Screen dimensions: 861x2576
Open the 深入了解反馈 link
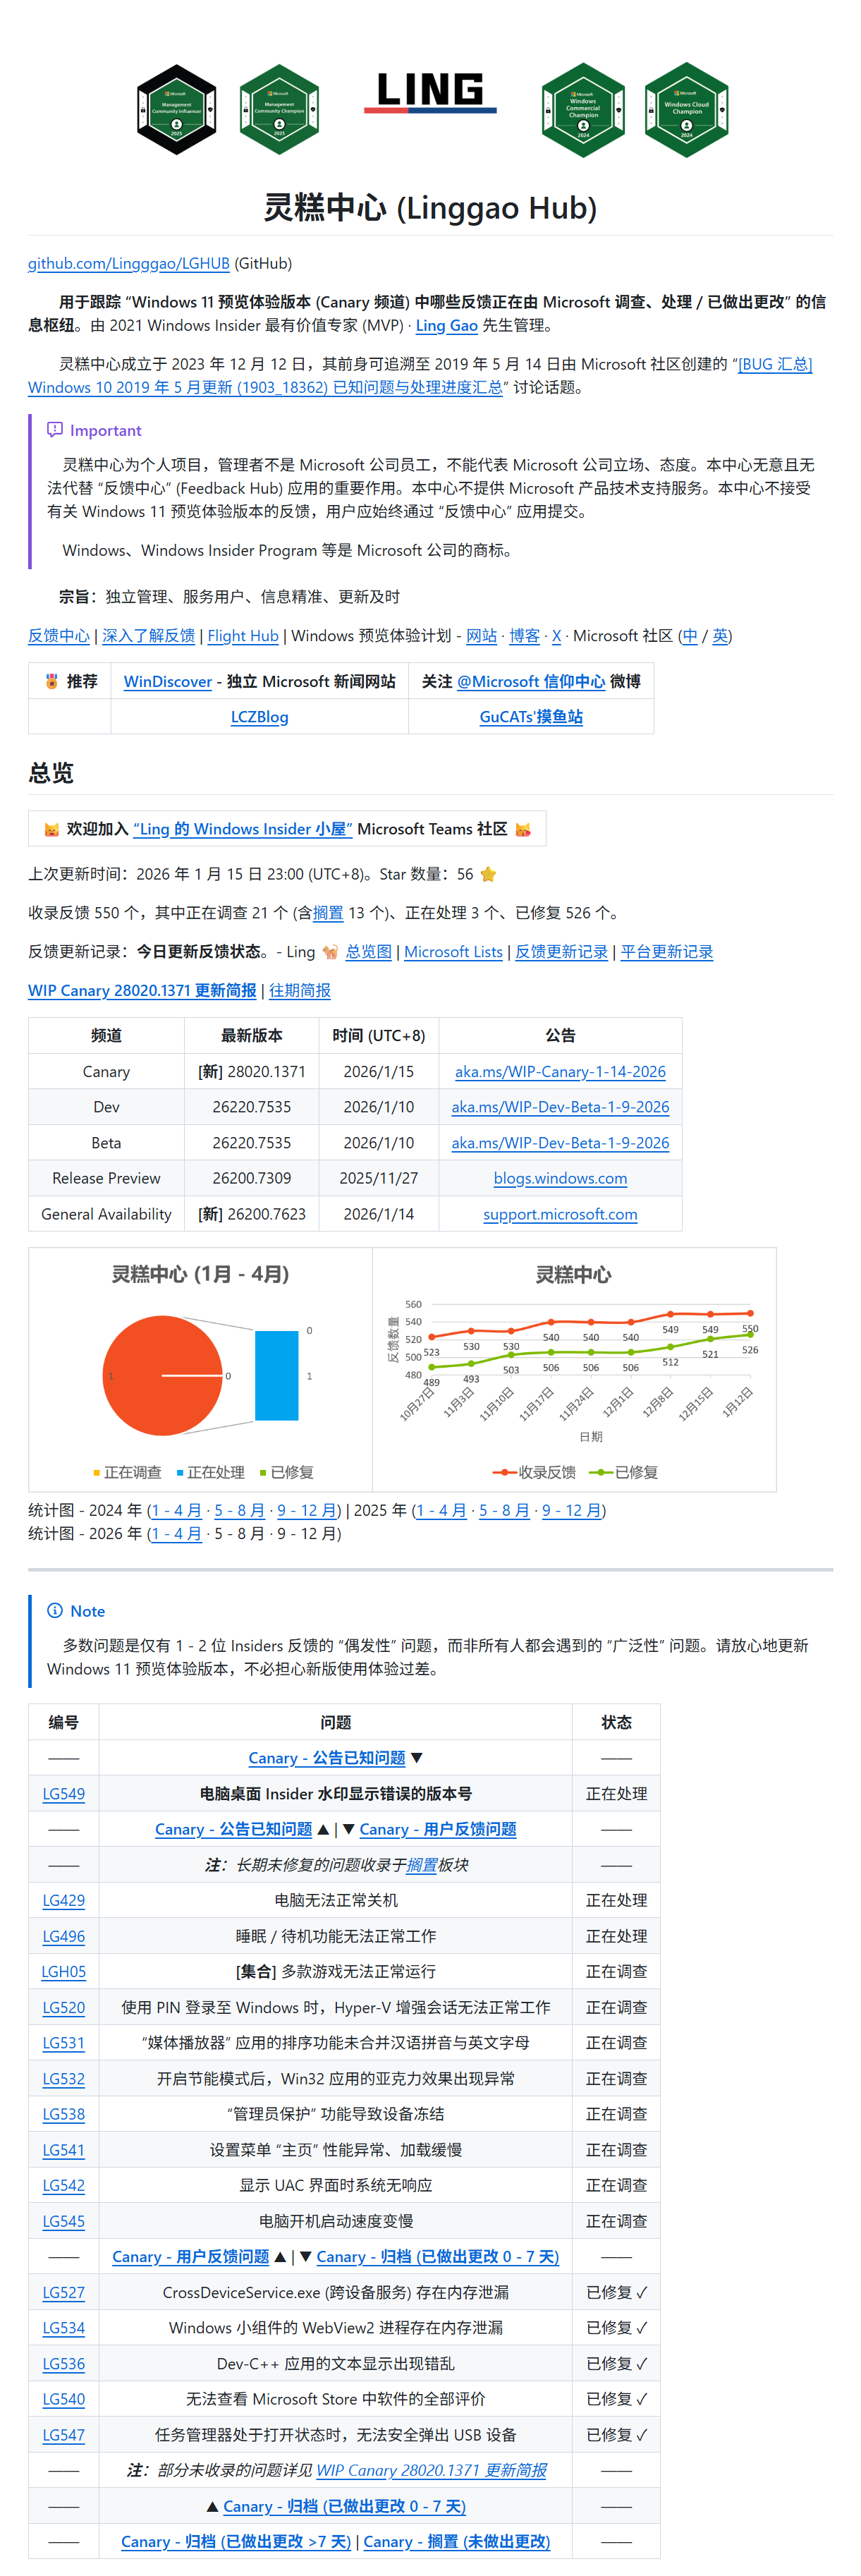coord(148,636)
